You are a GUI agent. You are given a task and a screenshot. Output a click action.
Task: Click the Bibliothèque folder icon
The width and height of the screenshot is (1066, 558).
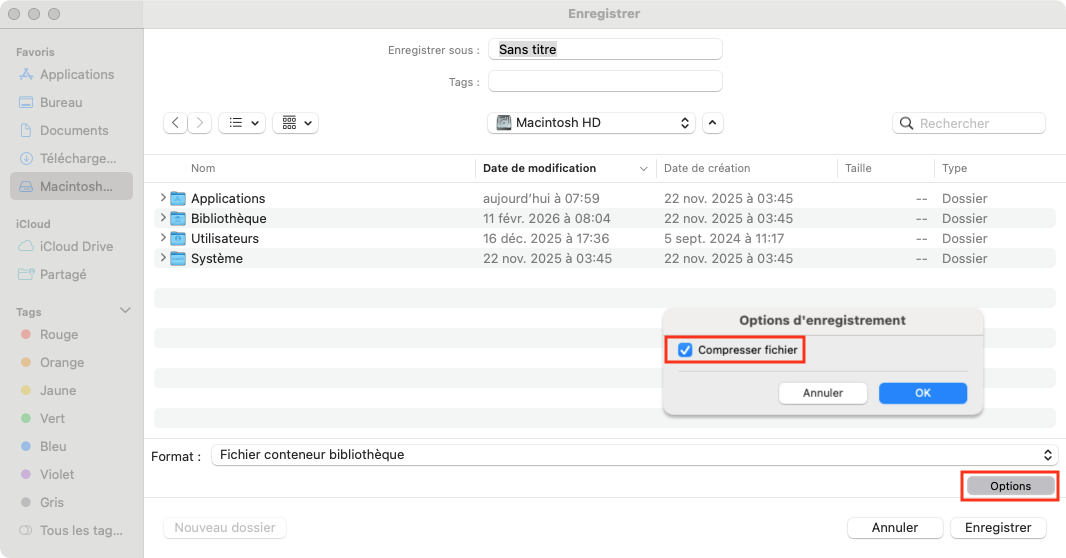point(177,219)
